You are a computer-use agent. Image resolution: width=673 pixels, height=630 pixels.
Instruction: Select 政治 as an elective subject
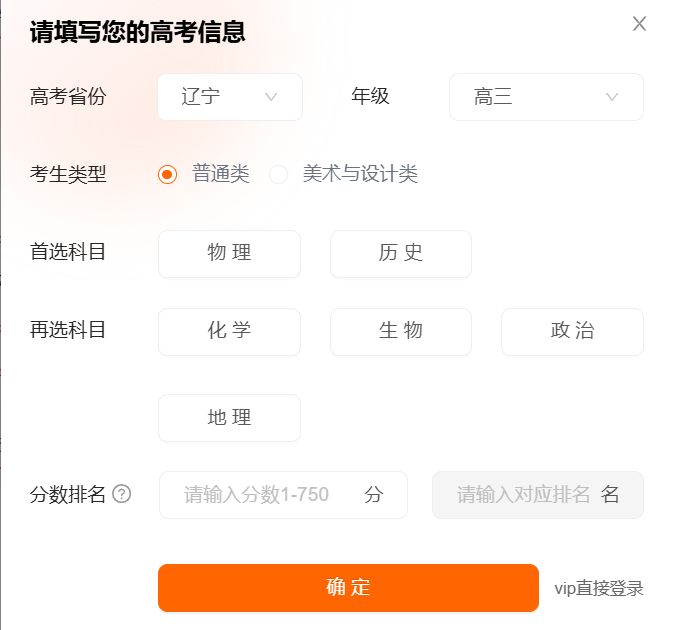(572, 332)
